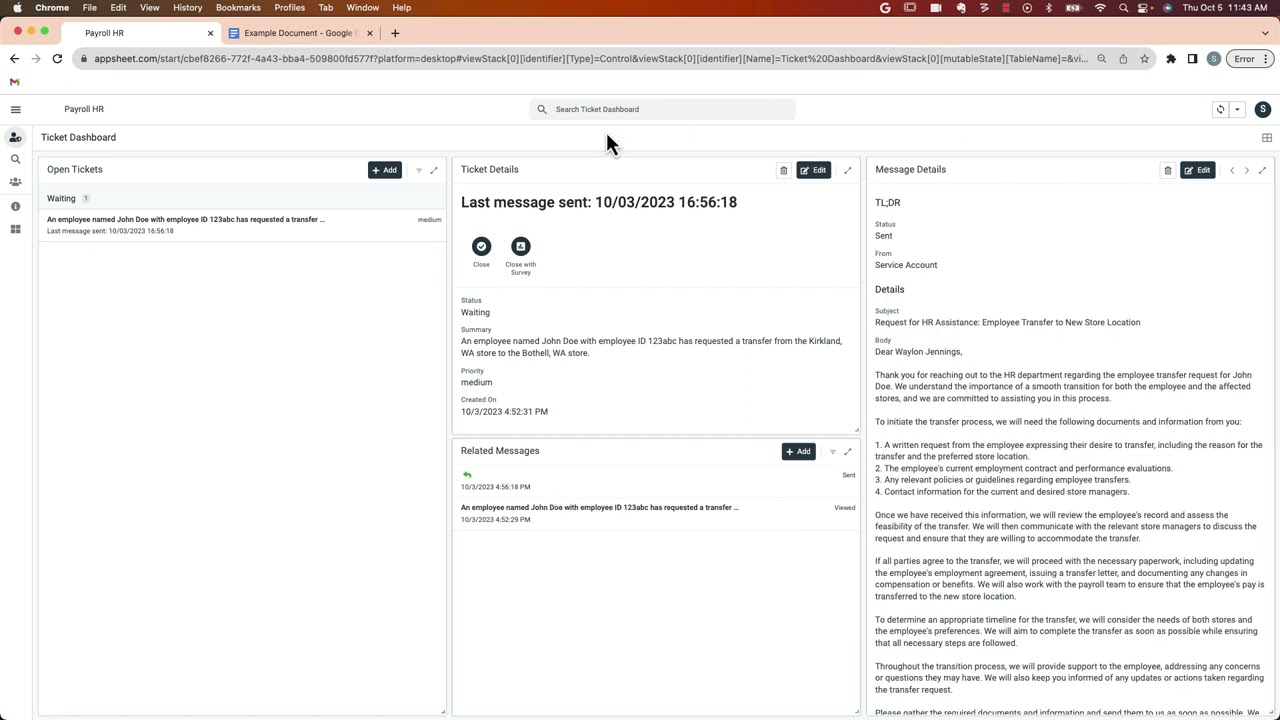This screenshot has width=1280, height=720.
Task: Go back with browser back arrow
Action: [14, 59]
